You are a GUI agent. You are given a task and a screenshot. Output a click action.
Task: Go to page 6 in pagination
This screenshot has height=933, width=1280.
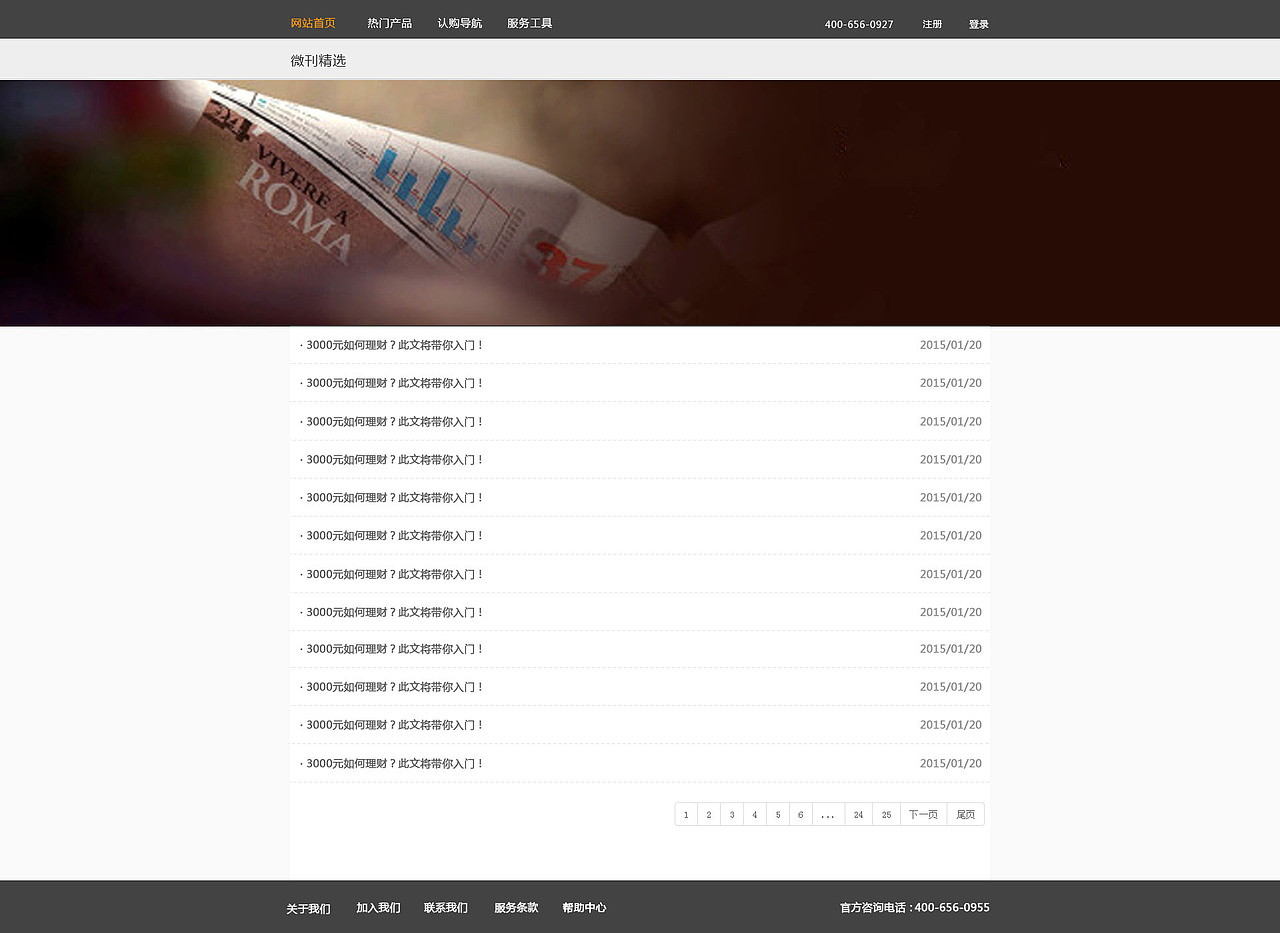pyautogui.click(x=801, y=814)
